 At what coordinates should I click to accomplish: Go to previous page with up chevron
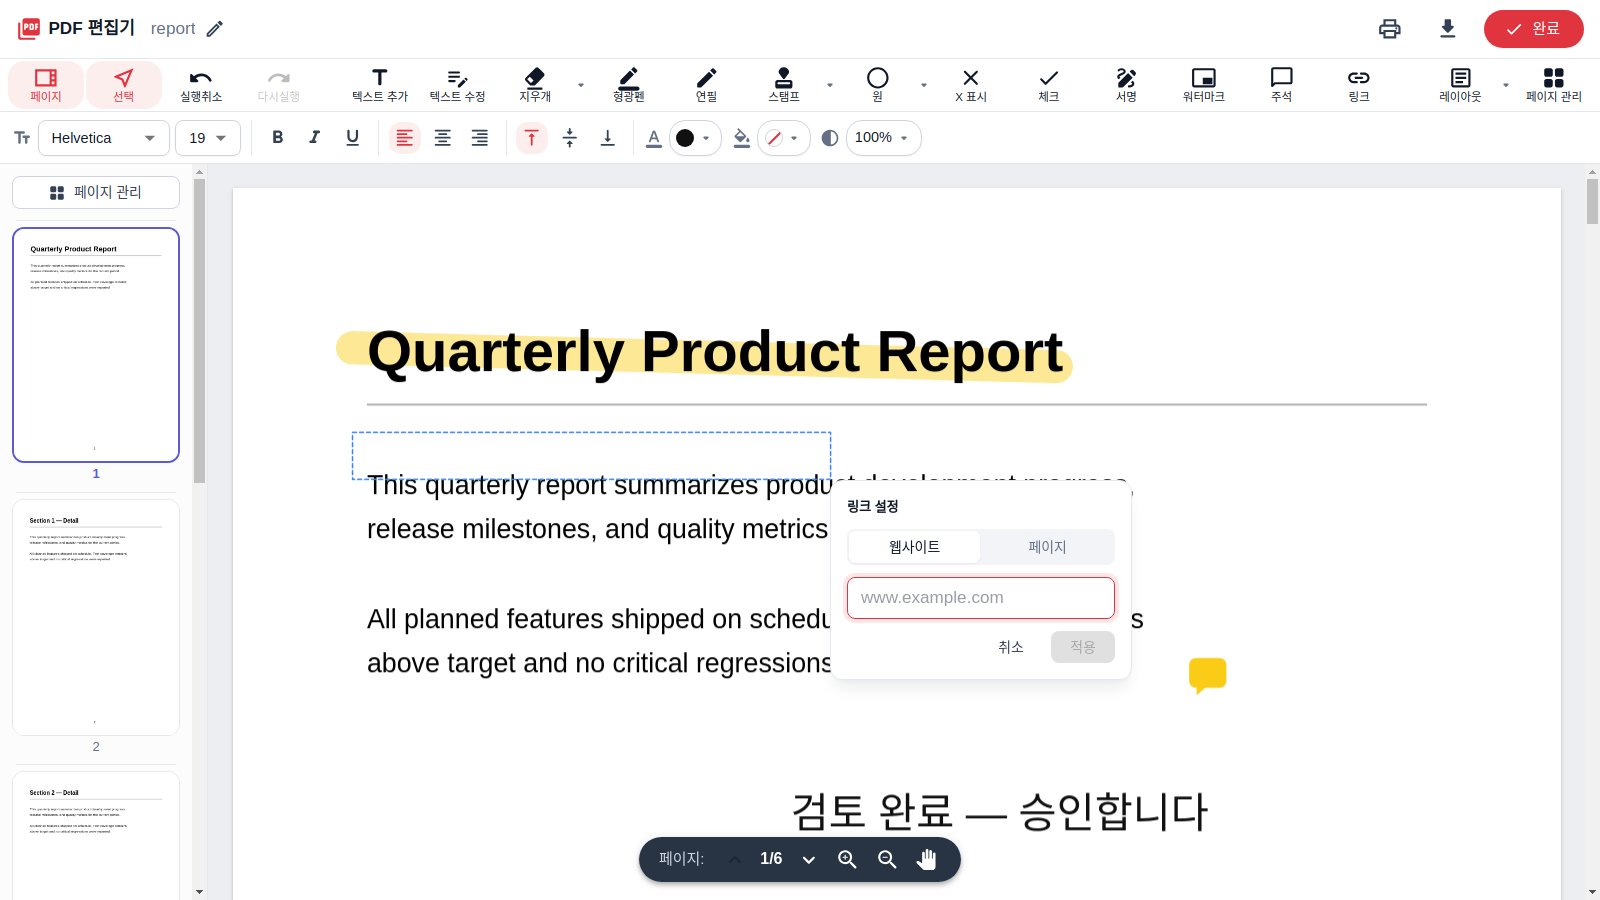[x=735, y=859]
